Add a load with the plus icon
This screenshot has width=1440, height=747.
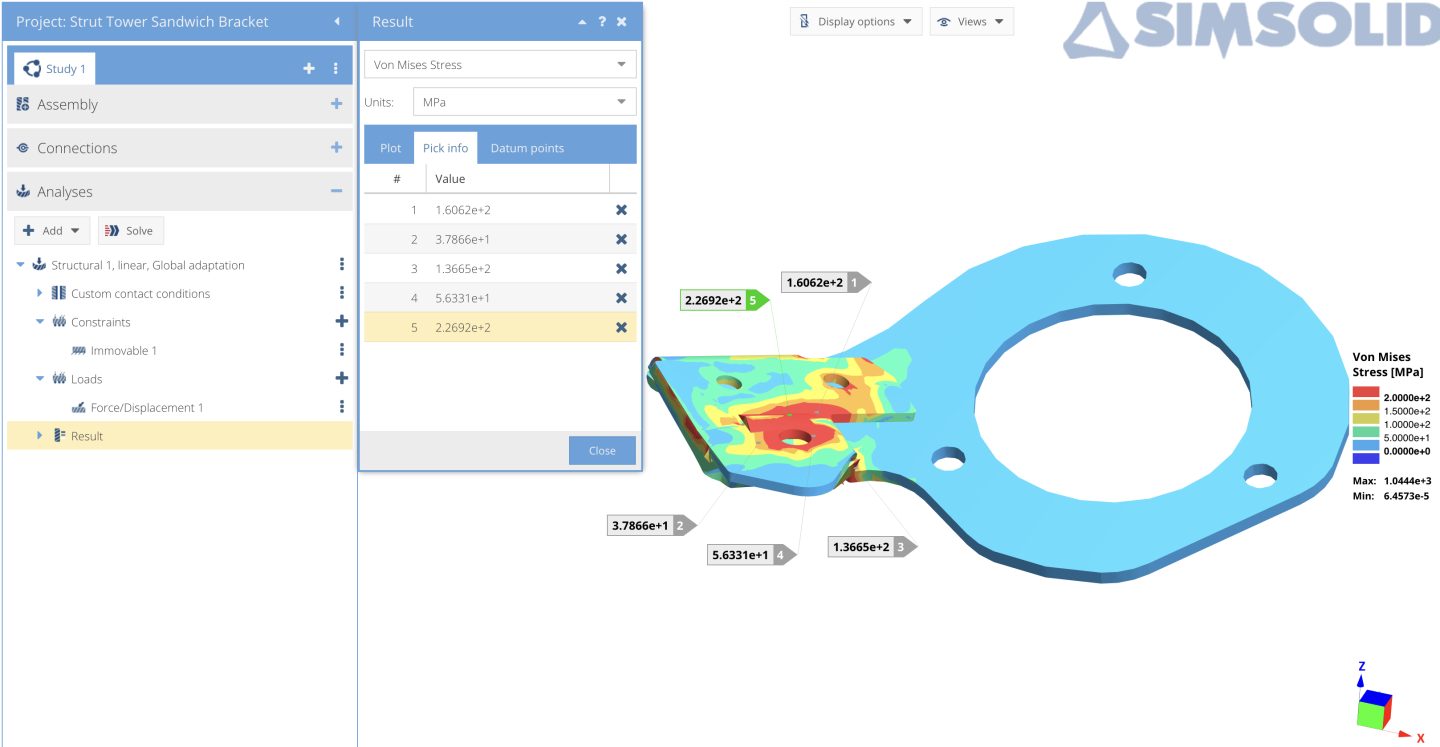click(342, 379)
